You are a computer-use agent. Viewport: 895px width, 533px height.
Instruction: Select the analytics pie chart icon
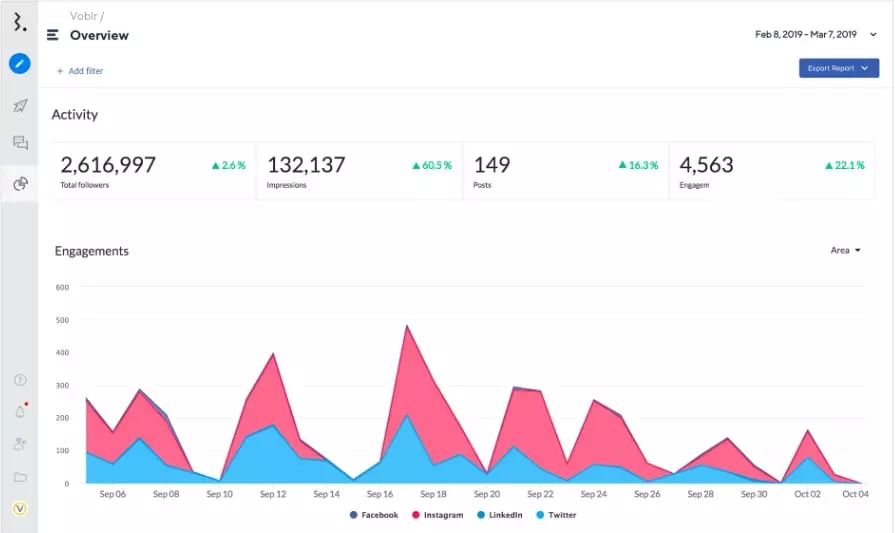click(20, 184)
